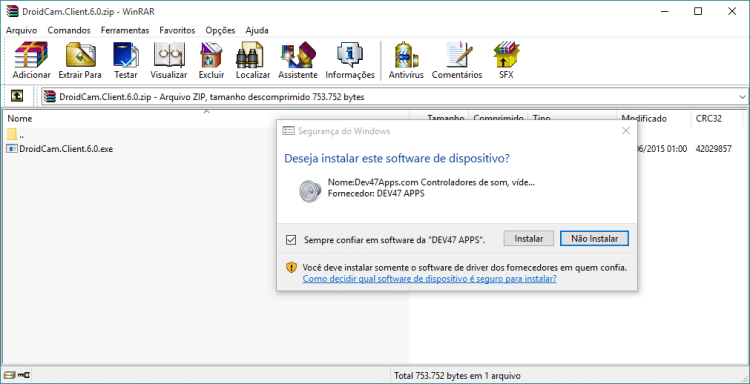The image size is (750, 384).
Task: Open the Ajuda menu
Action: pos(257,30)
